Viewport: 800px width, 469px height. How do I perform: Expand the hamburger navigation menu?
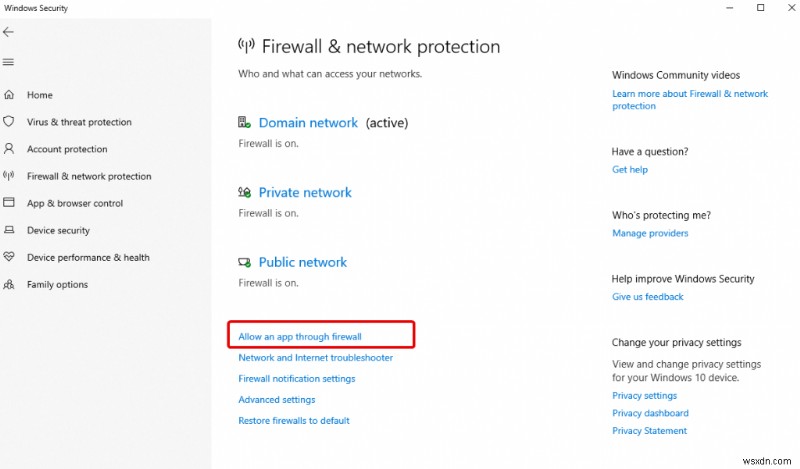coord(9,62)
